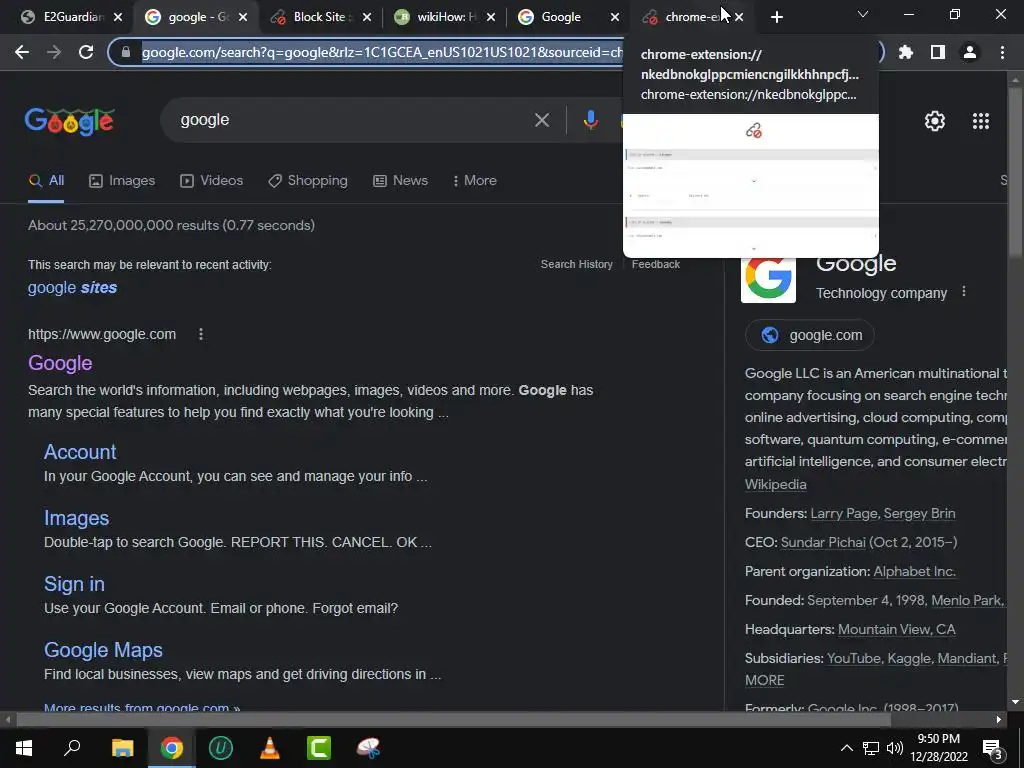1024x768 pixels.
Task: Reload the current page
Action: (86, 52)
